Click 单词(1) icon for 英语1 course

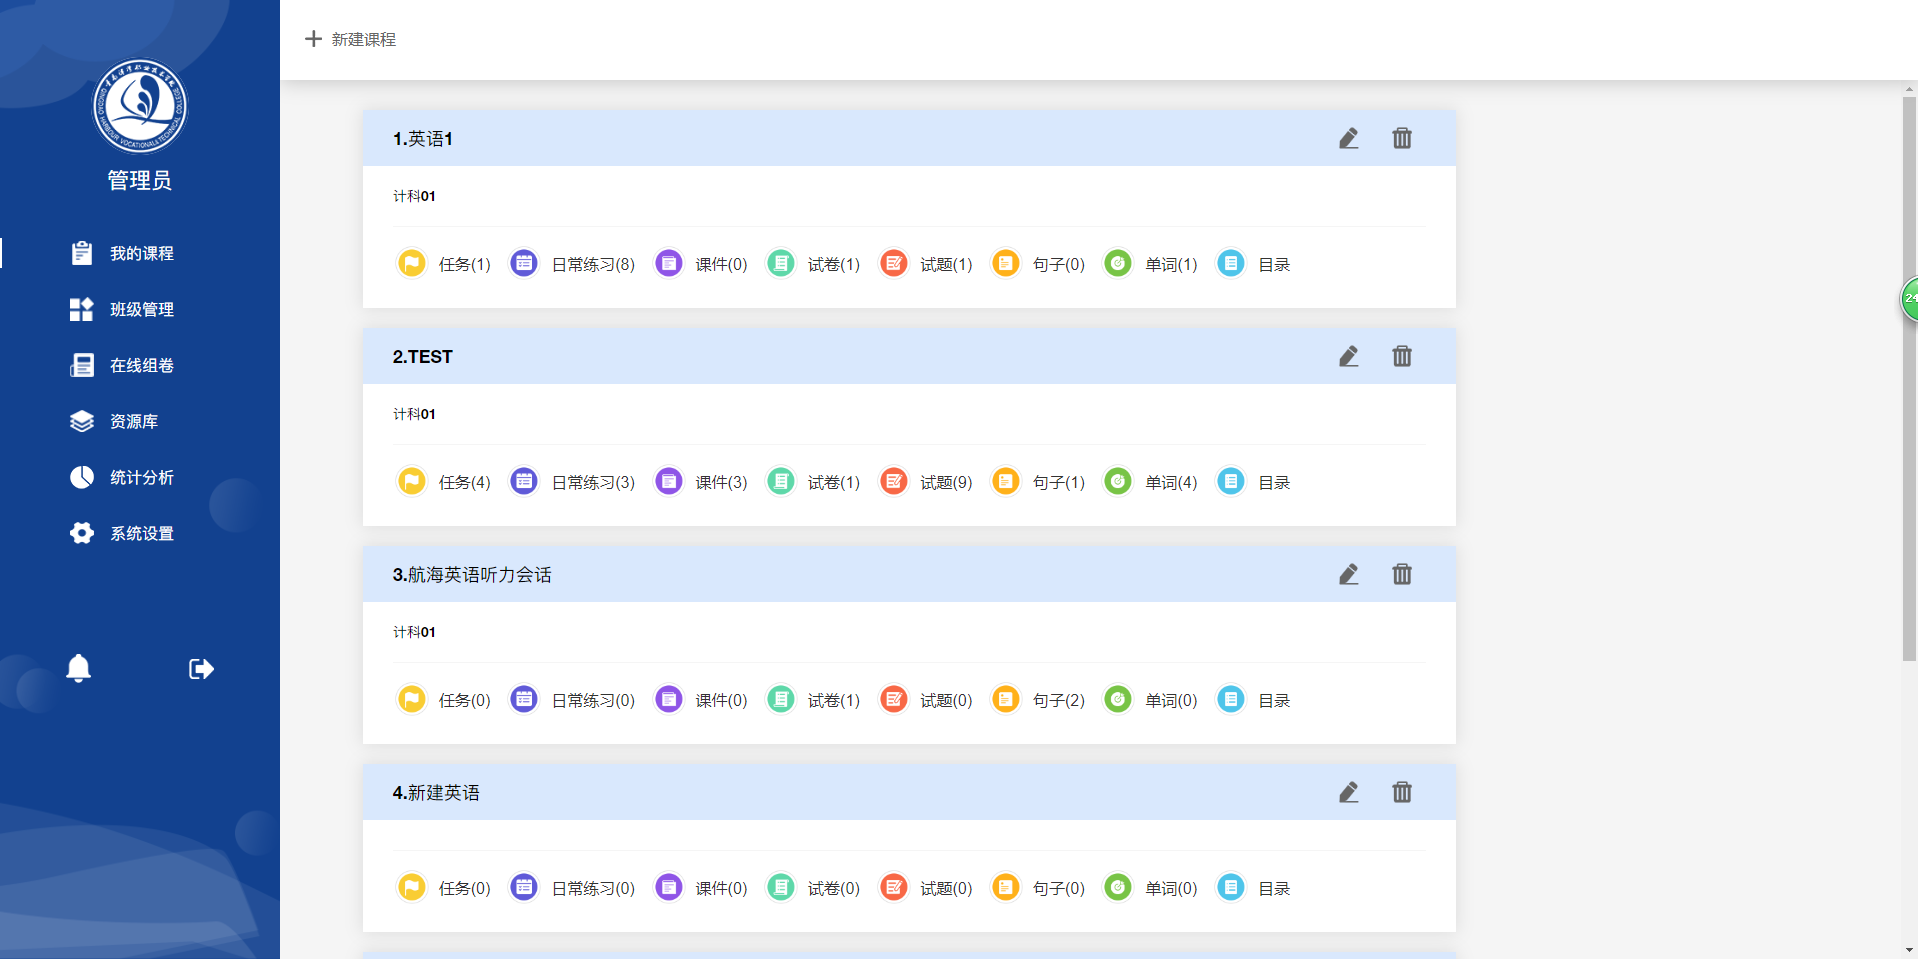1118,264
